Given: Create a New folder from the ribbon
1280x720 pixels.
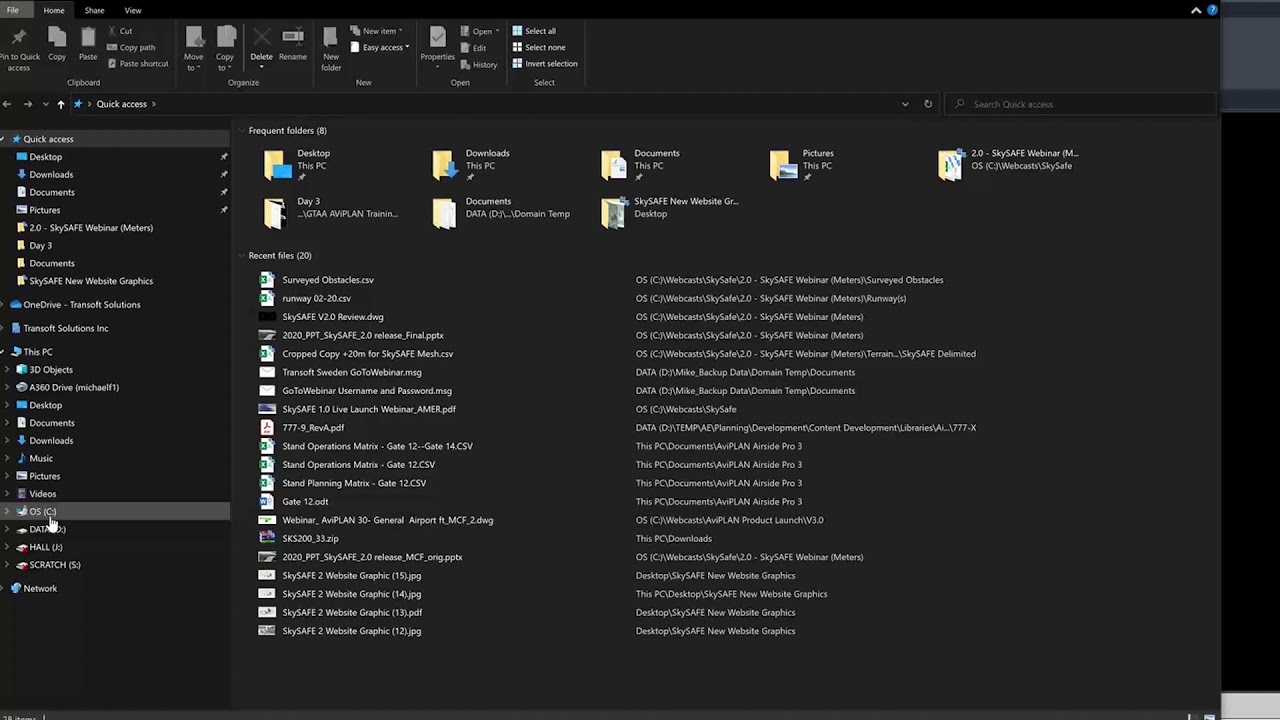Looking at the screenshot, I should 331,49.
